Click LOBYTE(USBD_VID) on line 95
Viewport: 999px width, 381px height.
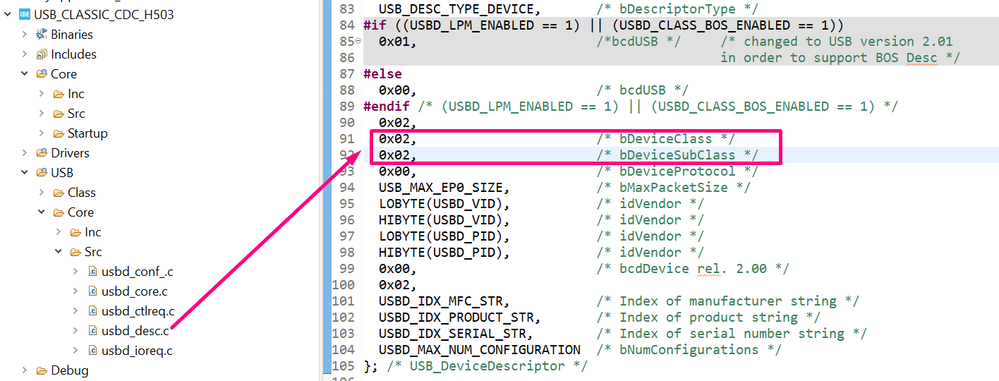click(443, 204)
